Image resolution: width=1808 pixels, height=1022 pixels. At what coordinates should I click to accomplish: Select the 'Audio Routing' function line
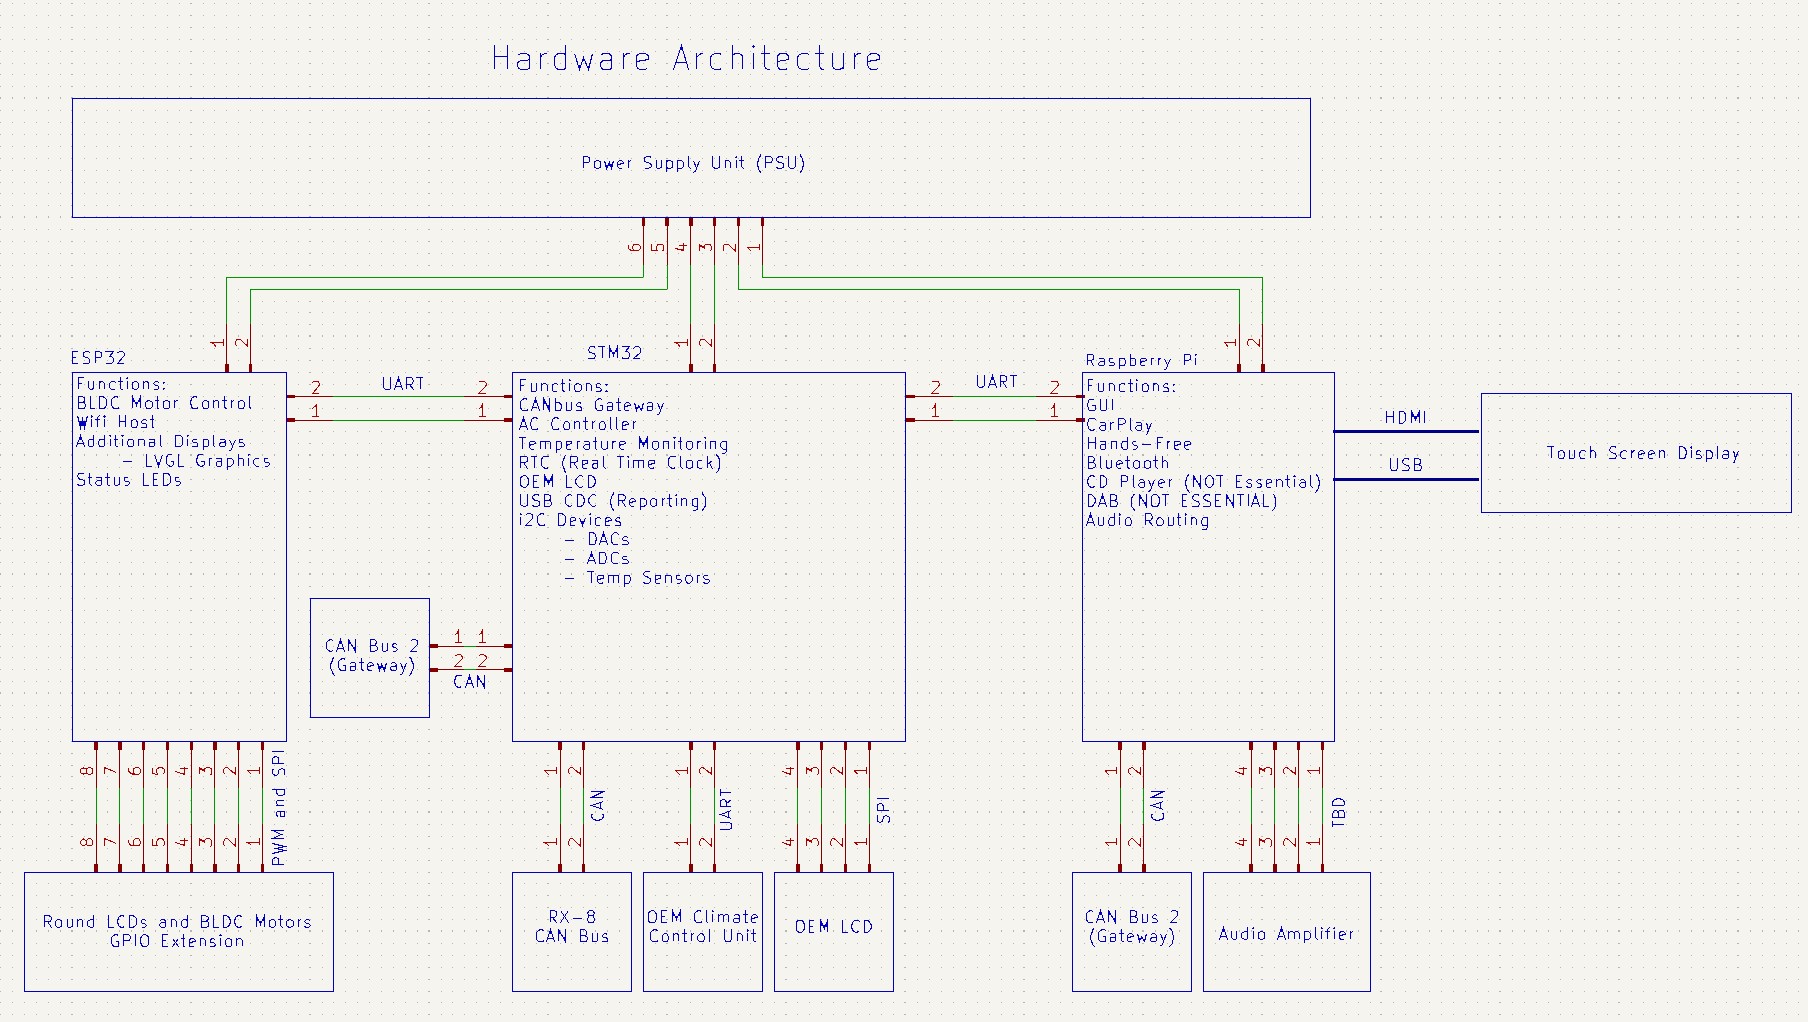pos(1148,520)
